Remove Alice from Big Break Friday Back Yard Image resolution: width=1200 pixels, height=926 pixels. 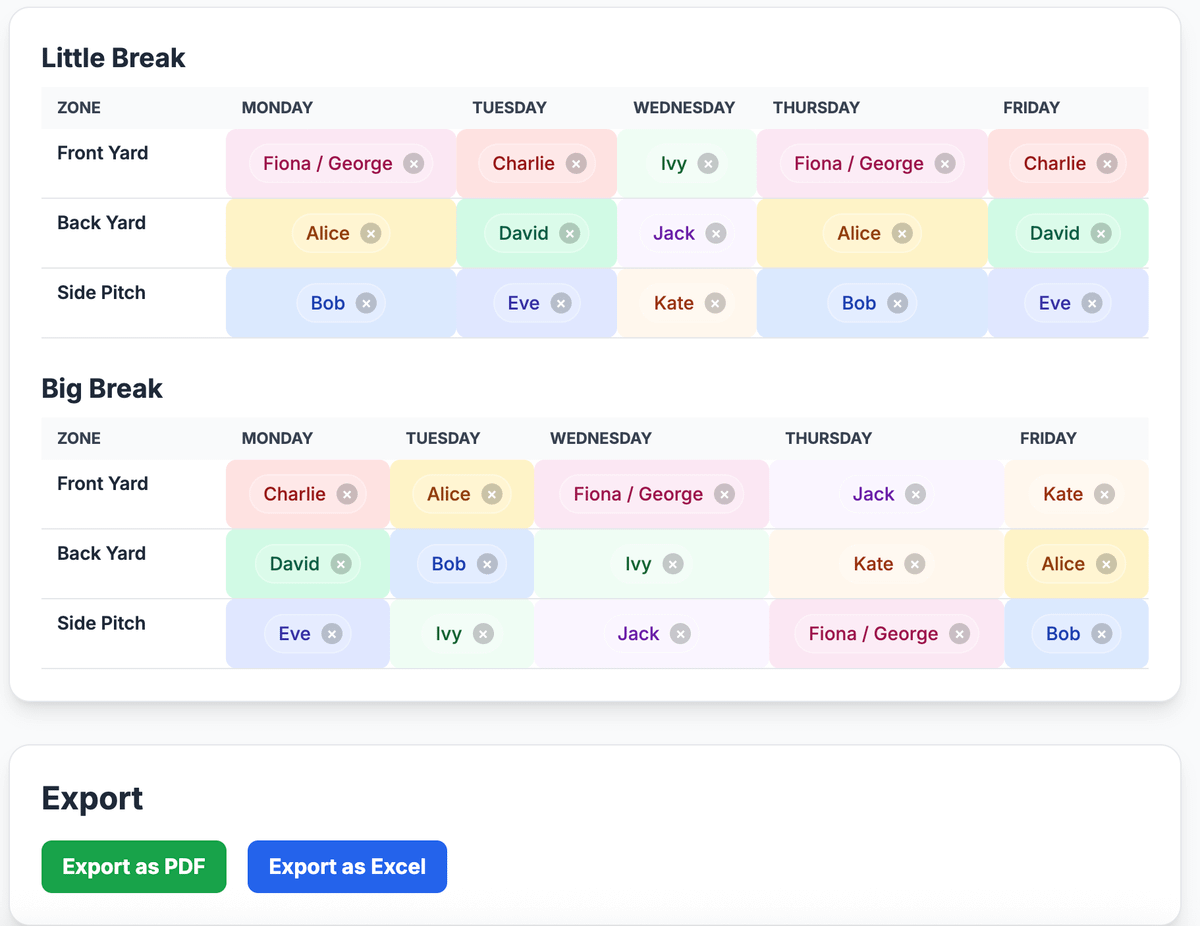(1105, 564)
